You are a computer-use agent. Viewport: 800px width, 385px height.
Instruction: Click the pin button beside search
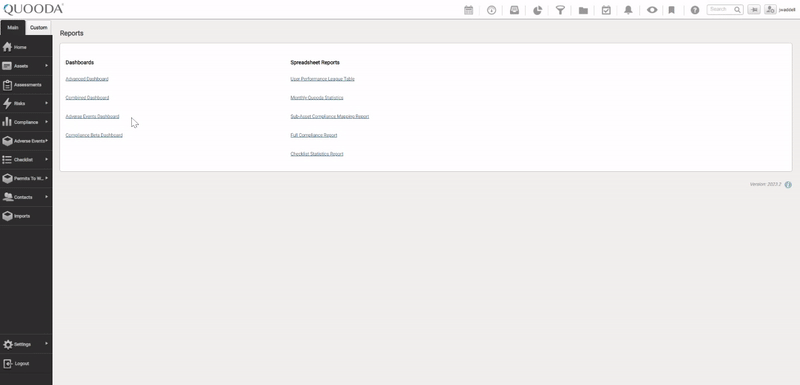pos(754,10)
